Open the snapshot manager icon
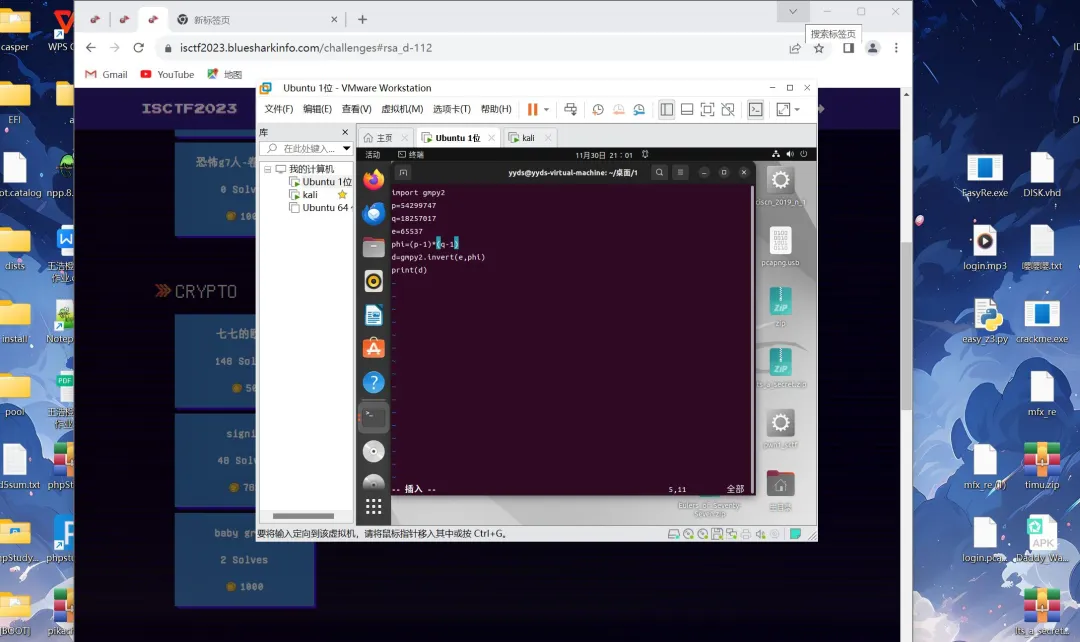 pos(639,110)
